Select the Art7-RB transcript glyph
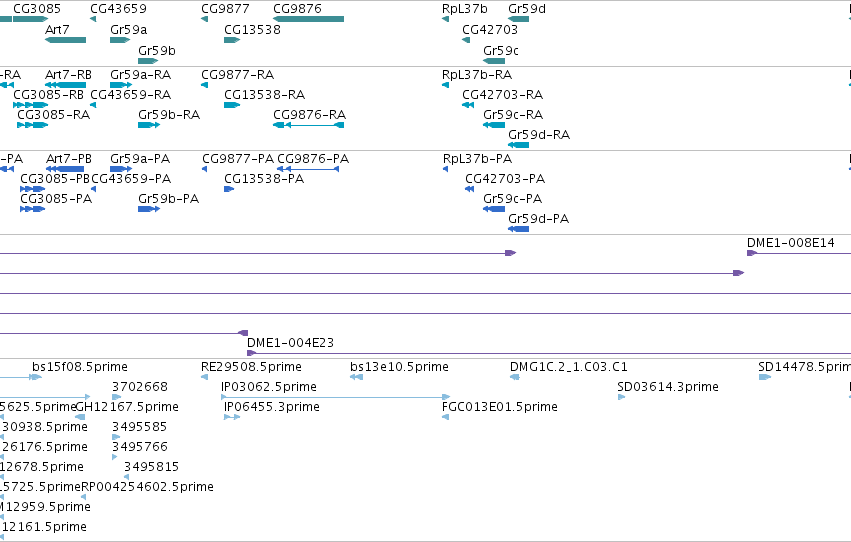851x542 pixels. [65, 85]
